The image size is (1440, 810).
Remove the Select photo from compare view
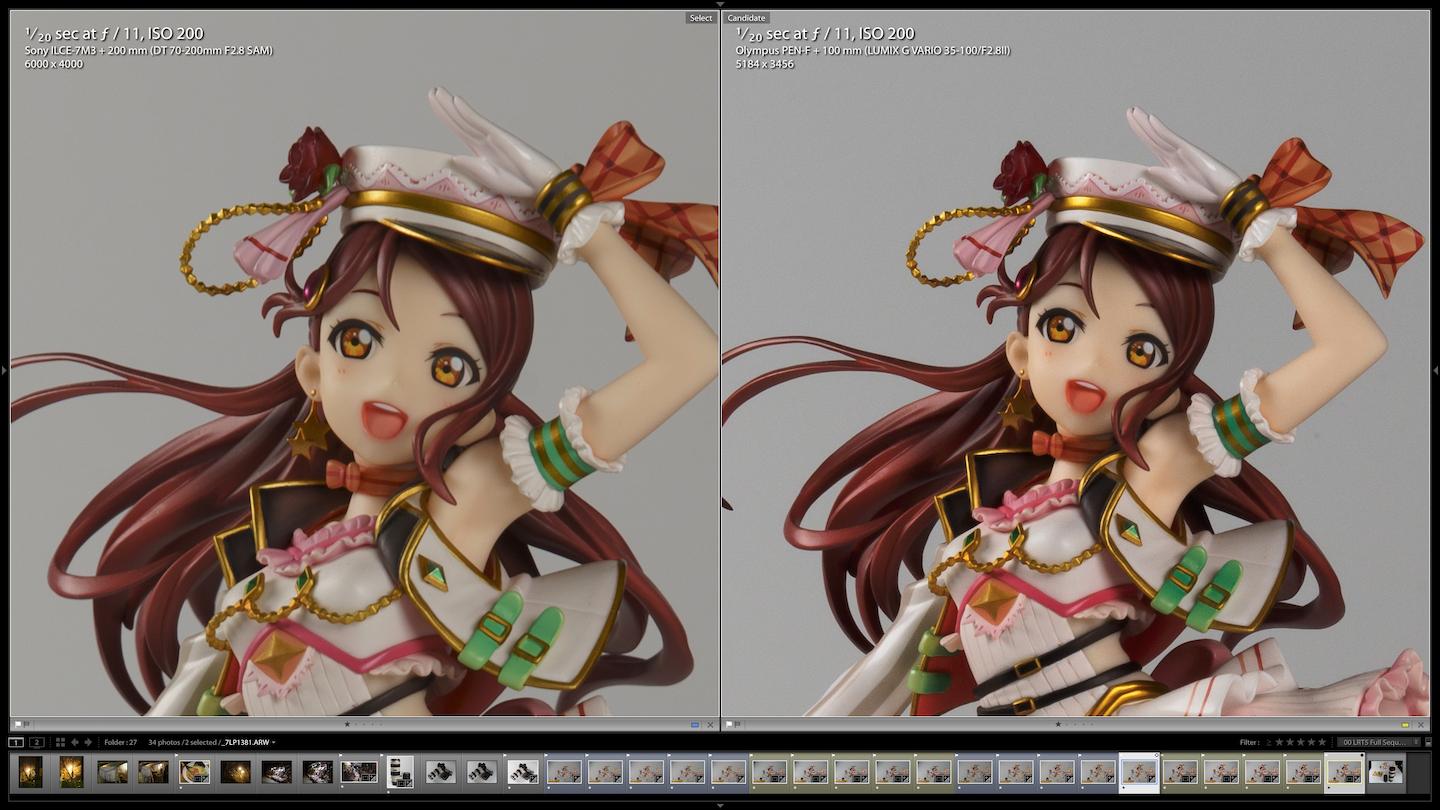(x=710, y=724)
